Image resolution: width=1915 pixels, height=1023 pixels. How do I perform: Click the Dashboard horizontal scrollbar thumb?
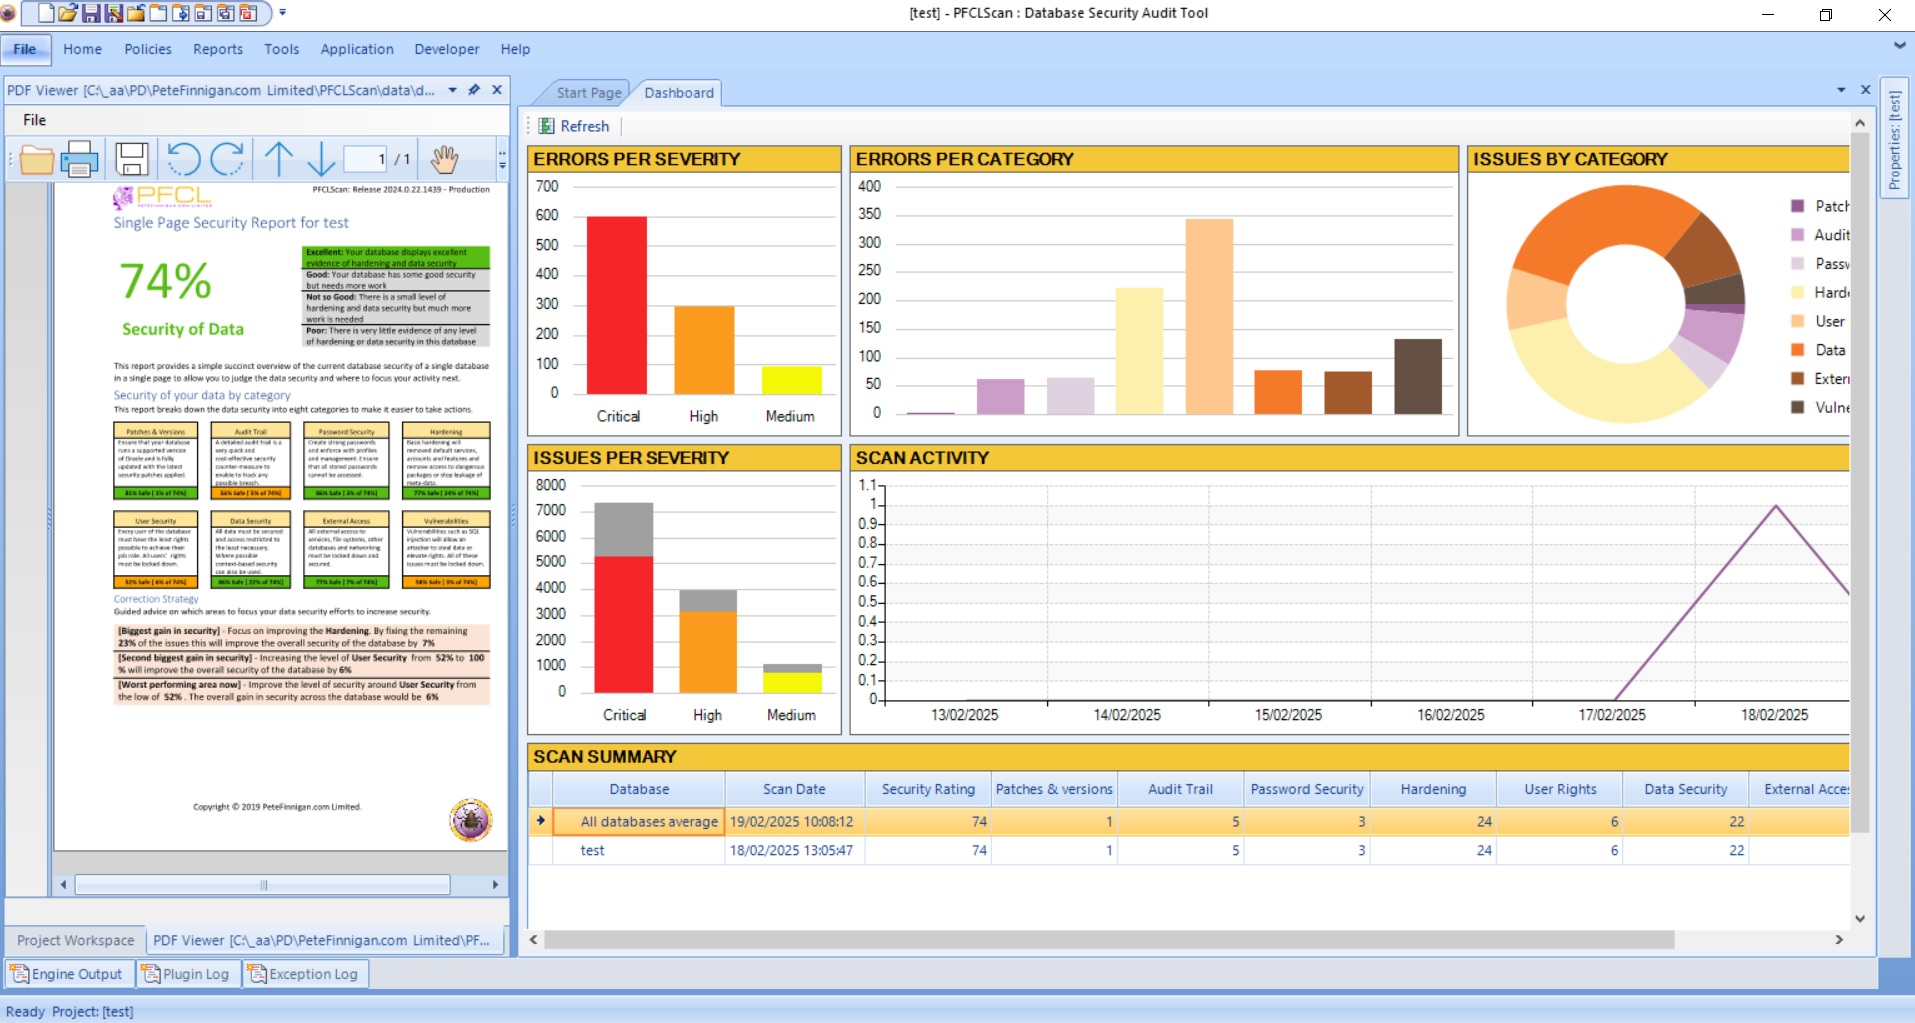click(1108, 940)
